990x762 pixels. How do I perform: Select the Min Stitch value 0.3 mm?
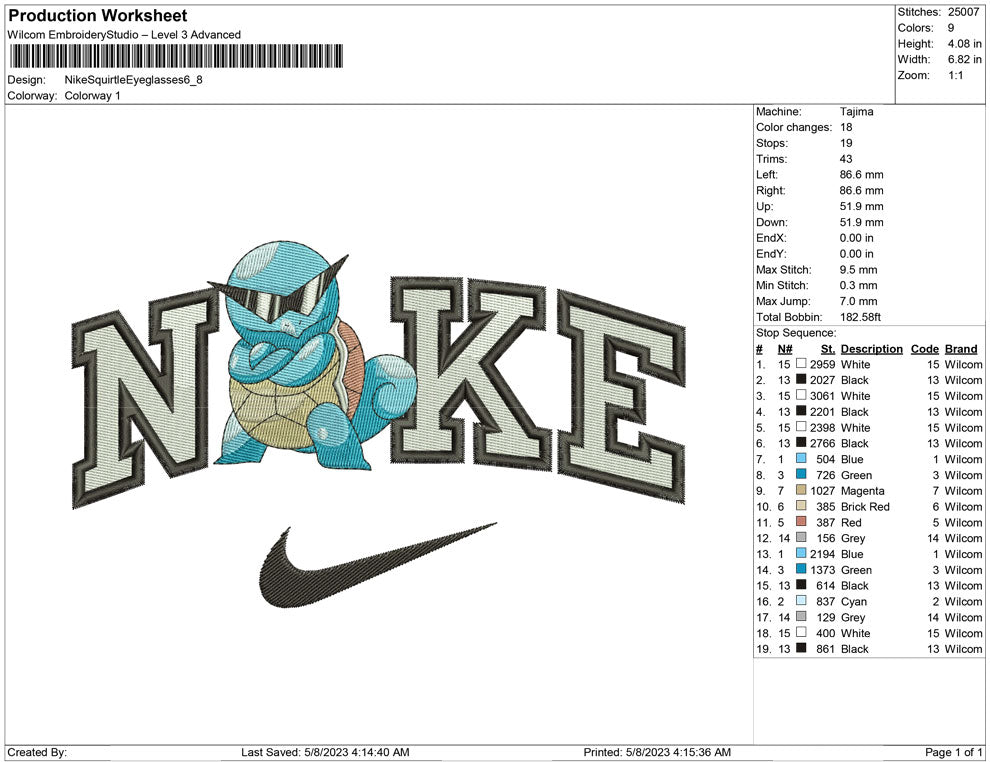[x=857, y=285]
